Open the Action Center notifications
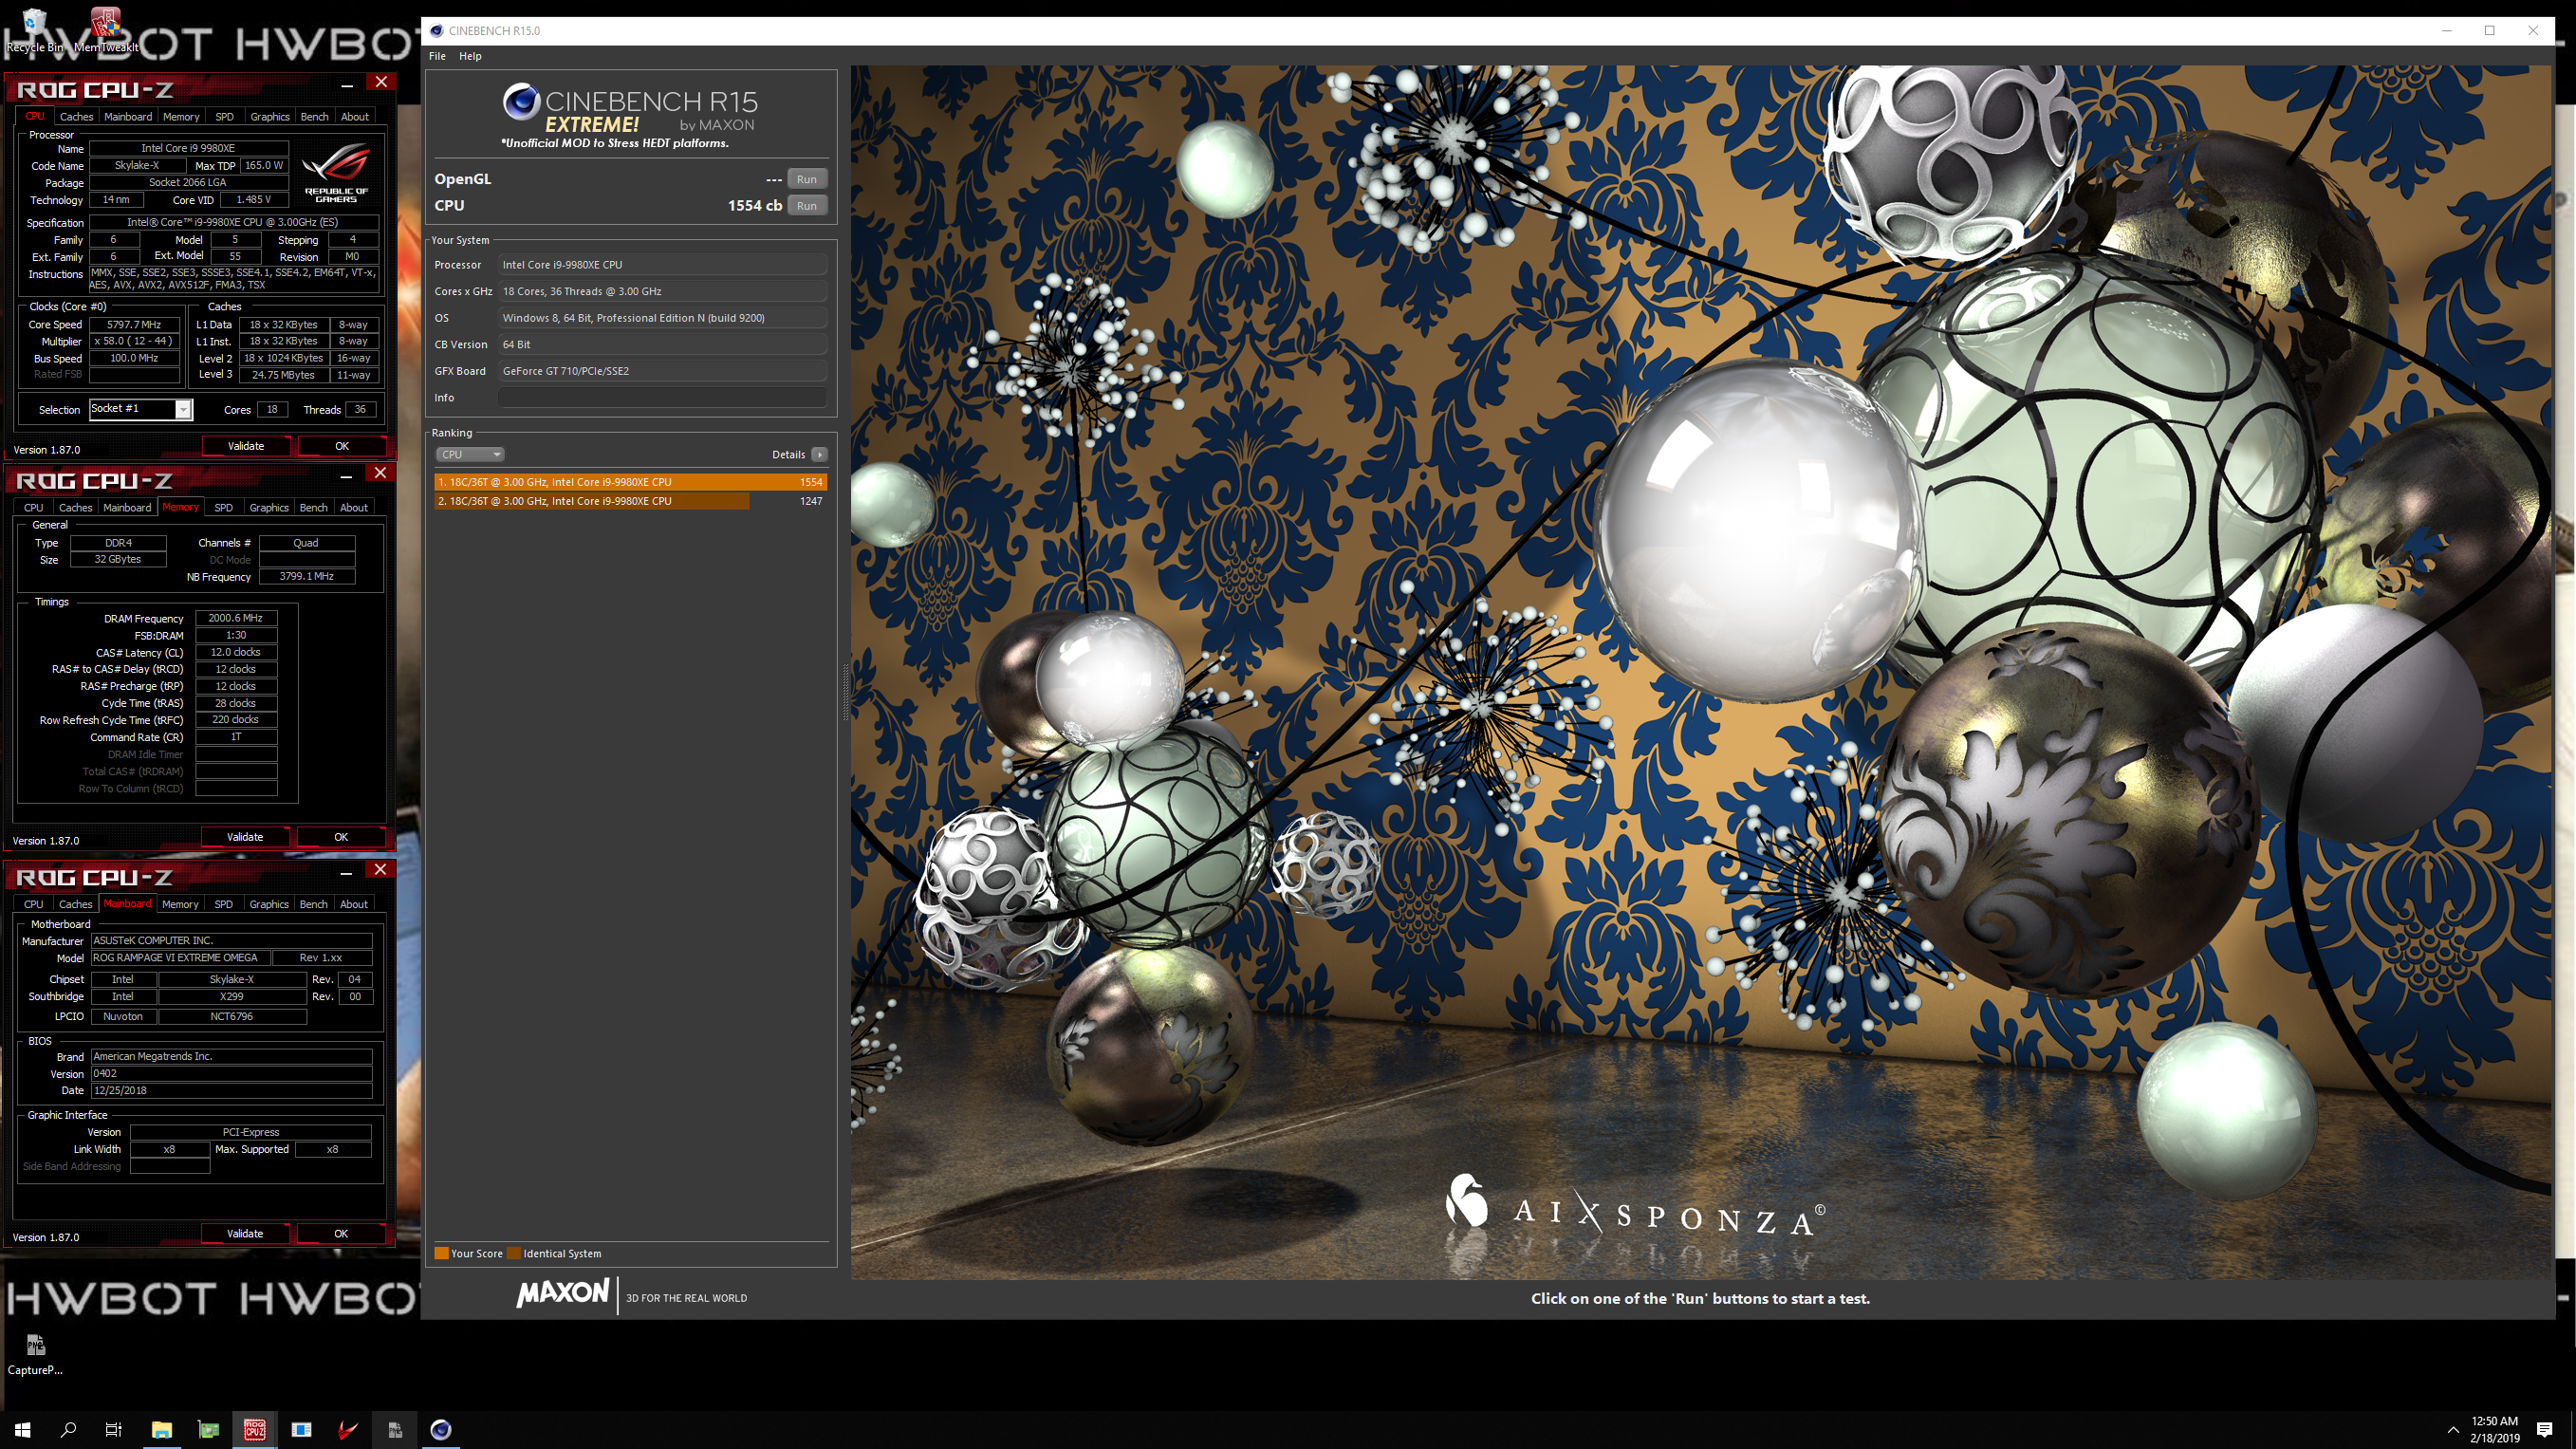 point(2545,1430)
